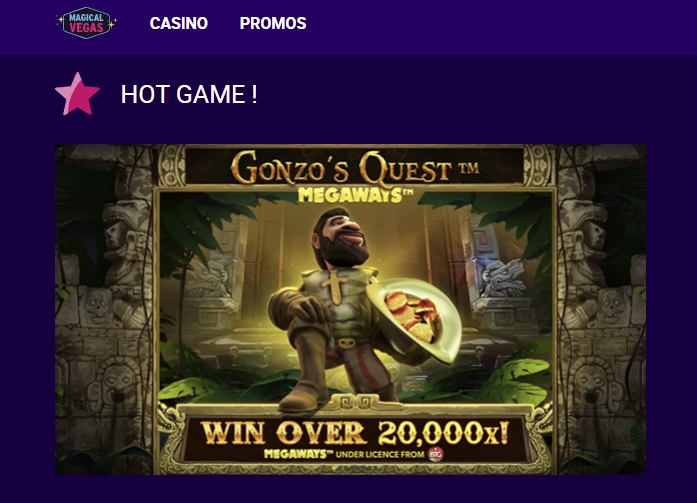Click the red Big Time Gaming logo
Screen dimensions: 697x503
coord(436,454)
